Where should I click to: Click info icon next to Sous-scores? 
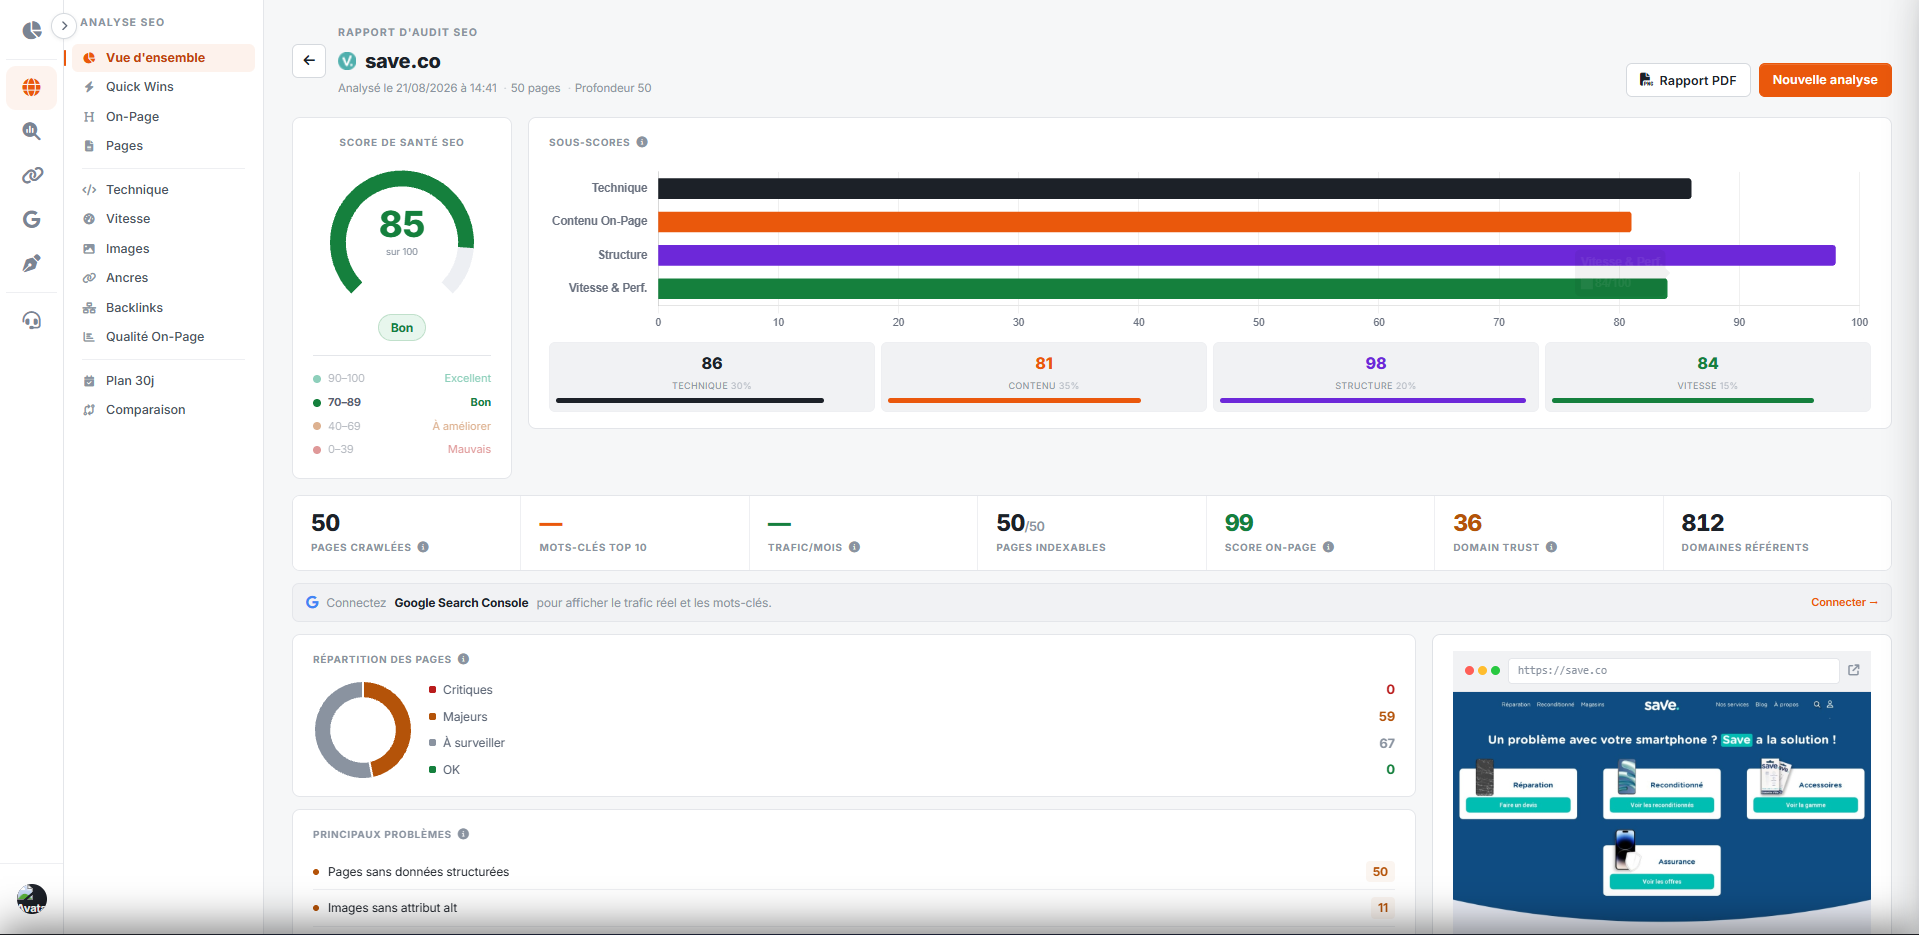click(x=642, y=142)
